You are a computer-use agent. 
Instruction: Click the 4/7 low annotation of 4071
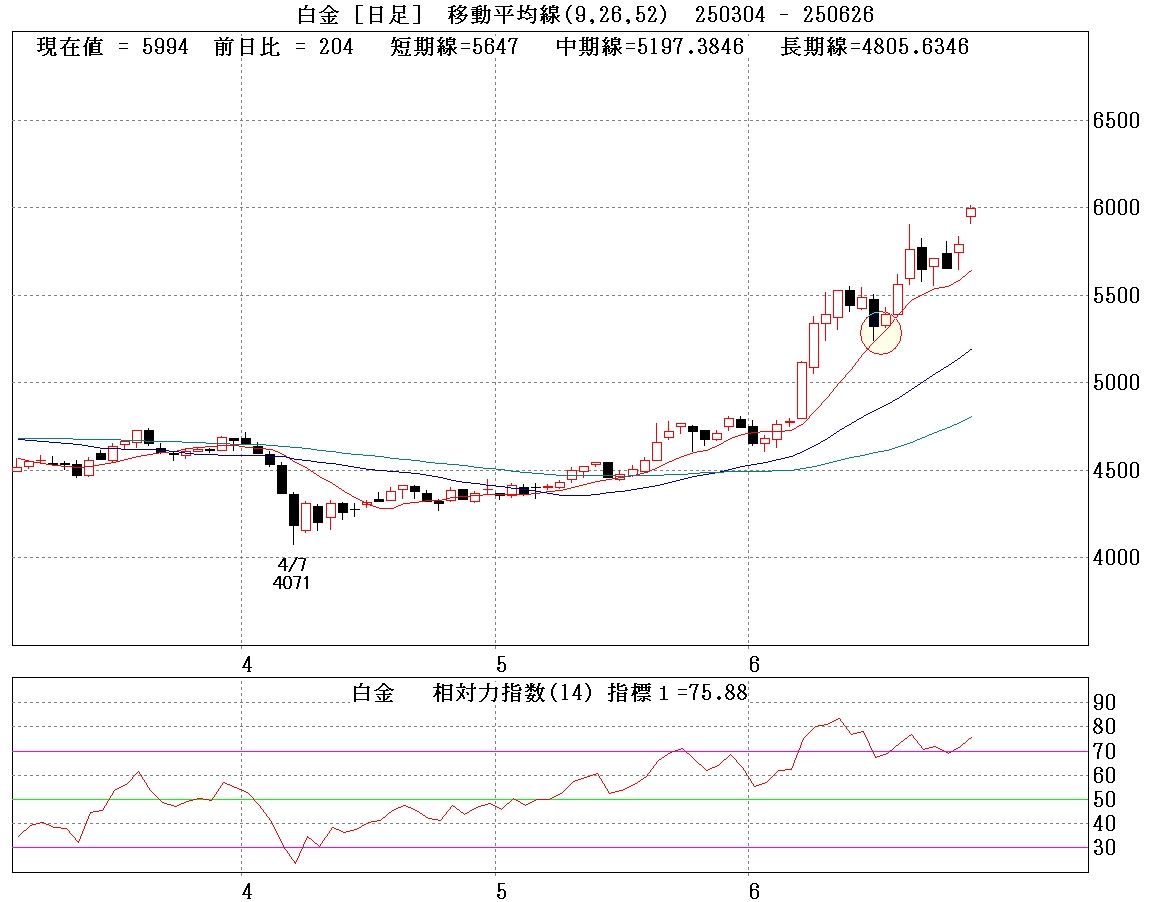pyautogui.click(x=292, y=574)
